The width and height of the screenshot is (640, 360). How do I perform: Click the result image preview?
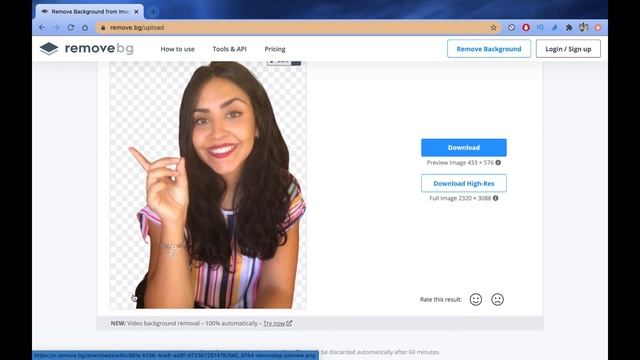tap(208, 184)
